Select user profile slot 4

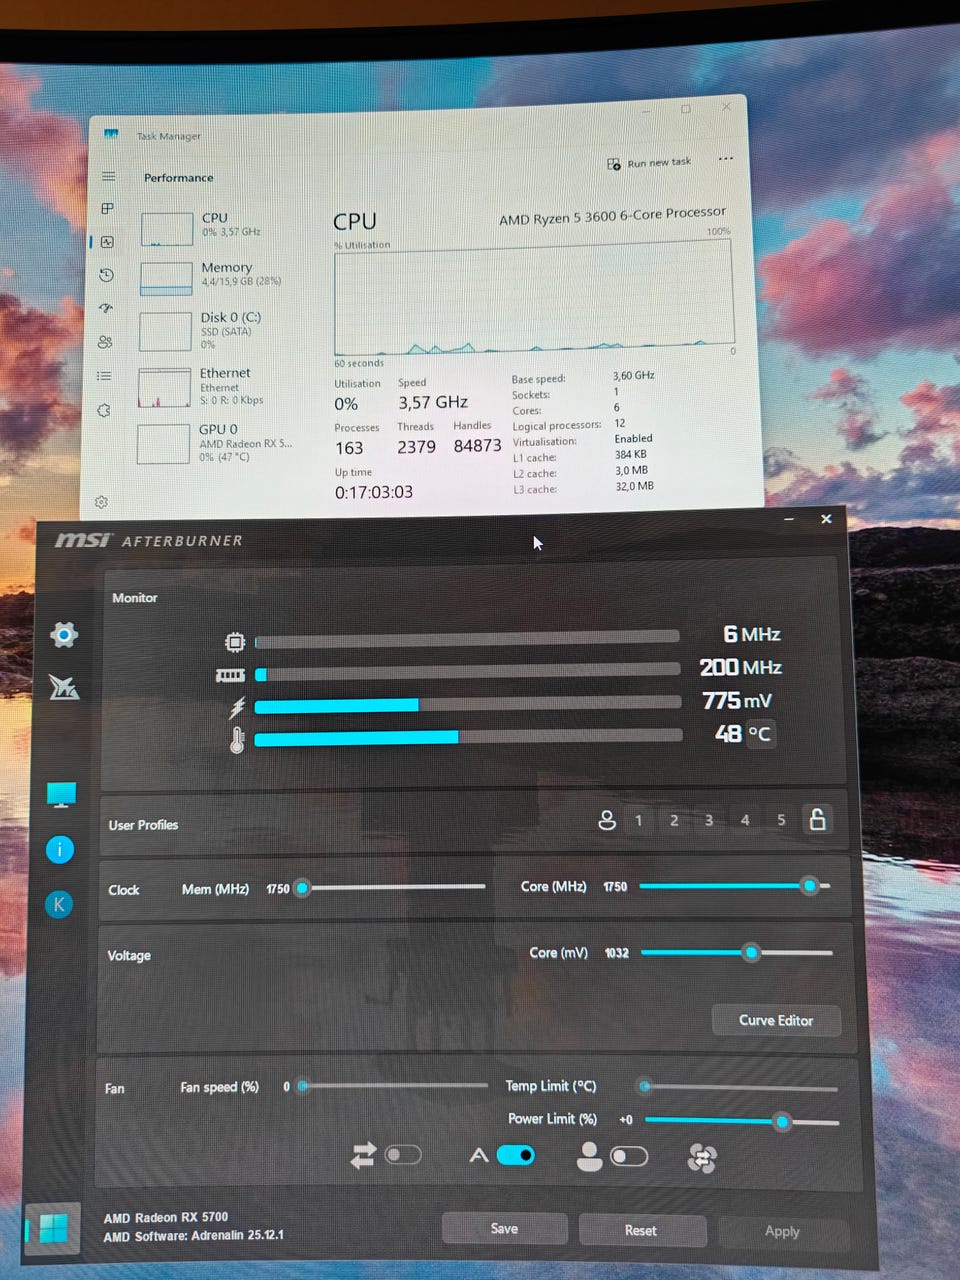tap(745, 820)
